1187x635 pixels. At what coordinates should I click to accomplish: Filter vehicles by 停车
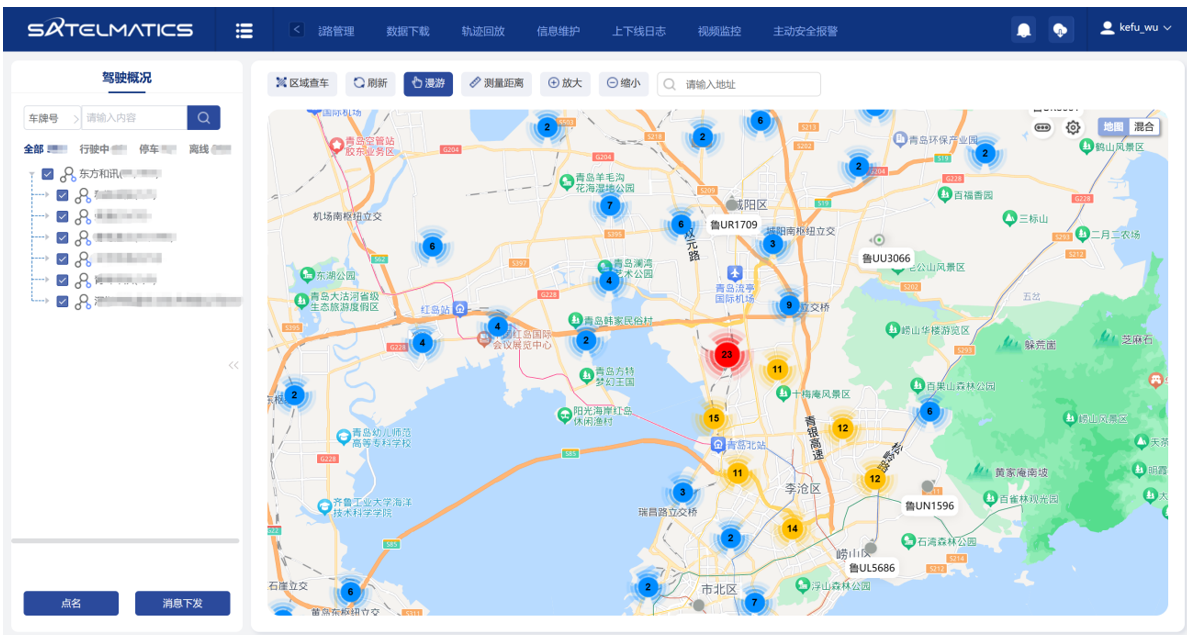coord(148,149)
